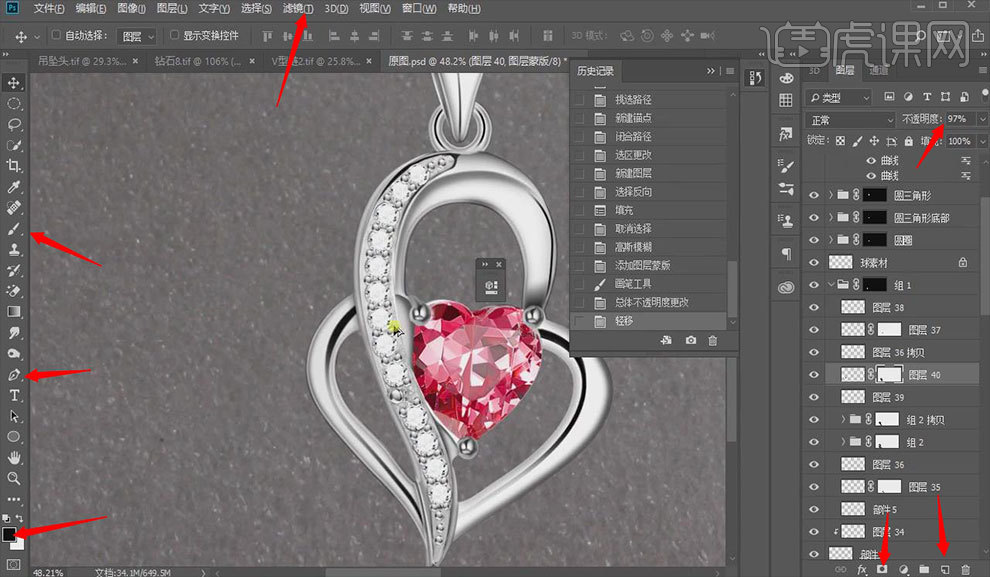Click the background color swatch
The height and width of the screenshot is (577, 990).
click(x=19, y=544)
